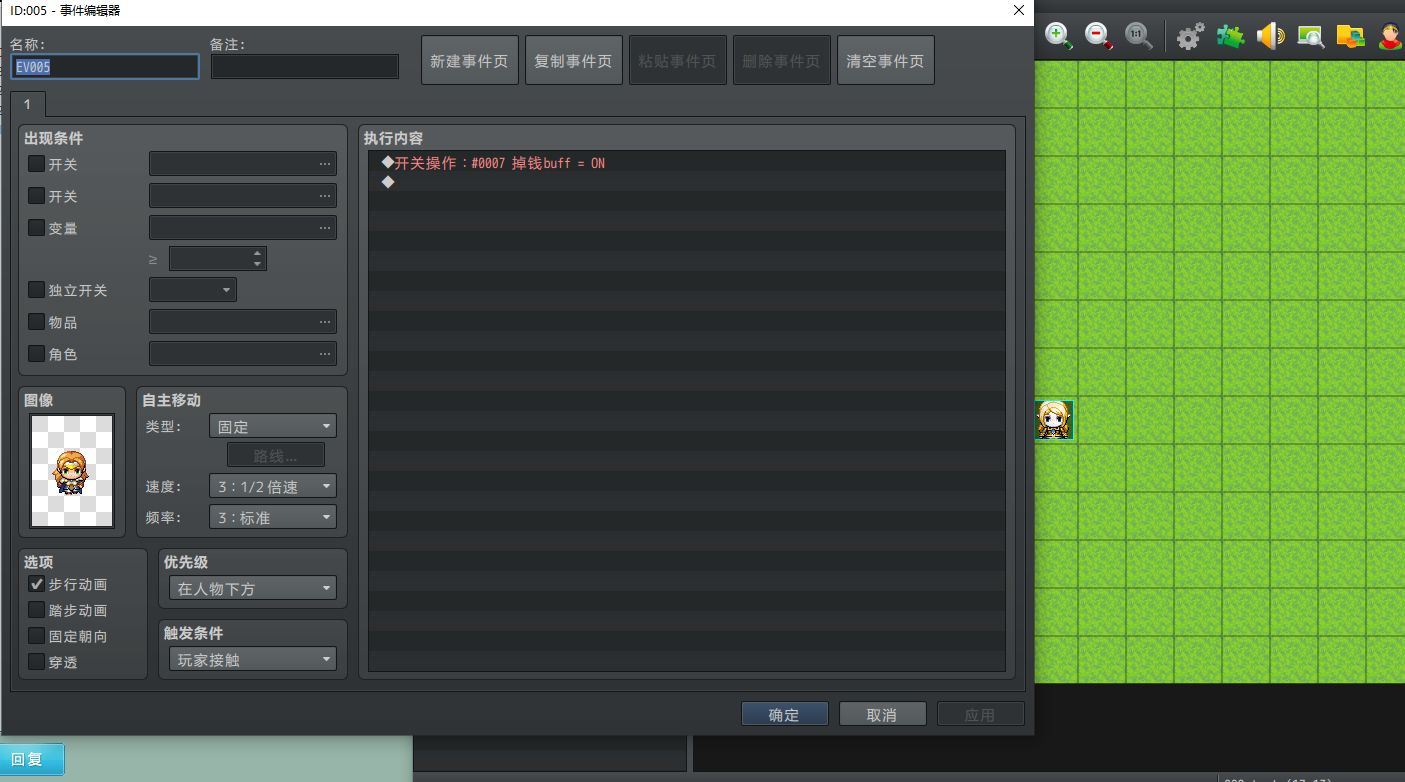Viewport: 1405px width, 782px height.
Task: Cancel with the 取消 button
Action: coord(882,714)
